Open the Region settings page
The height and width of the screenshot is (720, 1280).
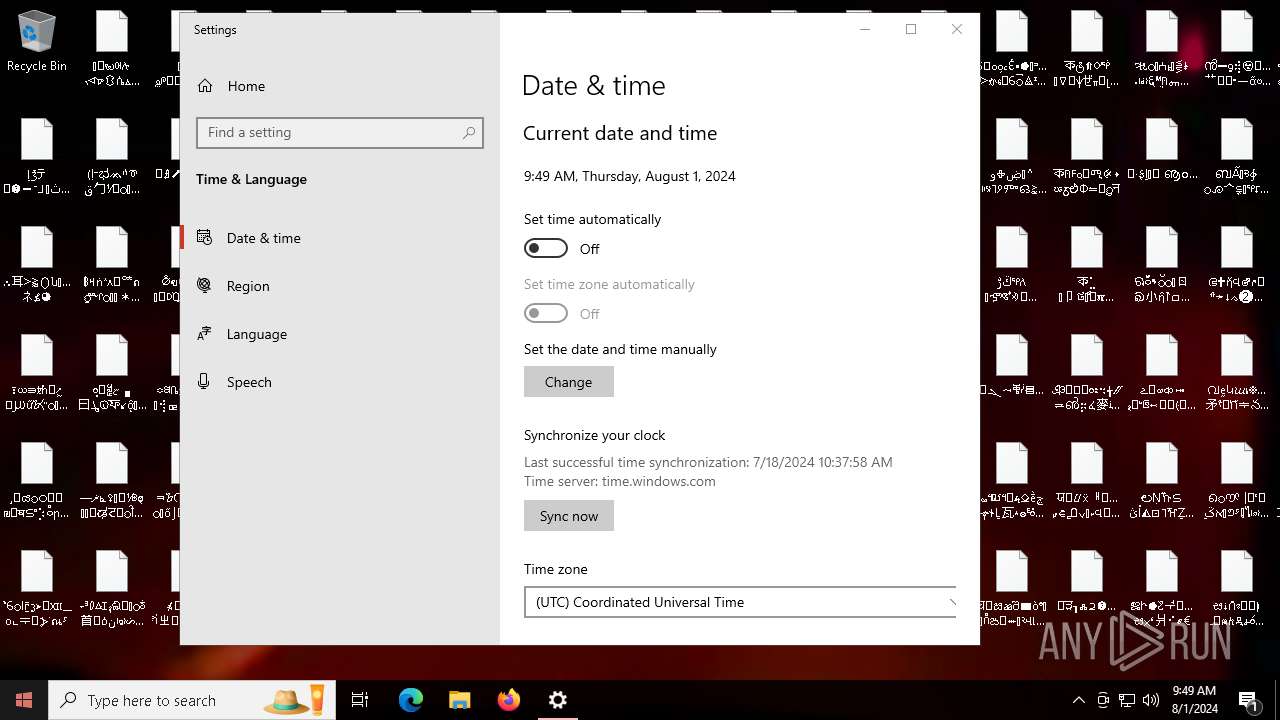point(340,286)
